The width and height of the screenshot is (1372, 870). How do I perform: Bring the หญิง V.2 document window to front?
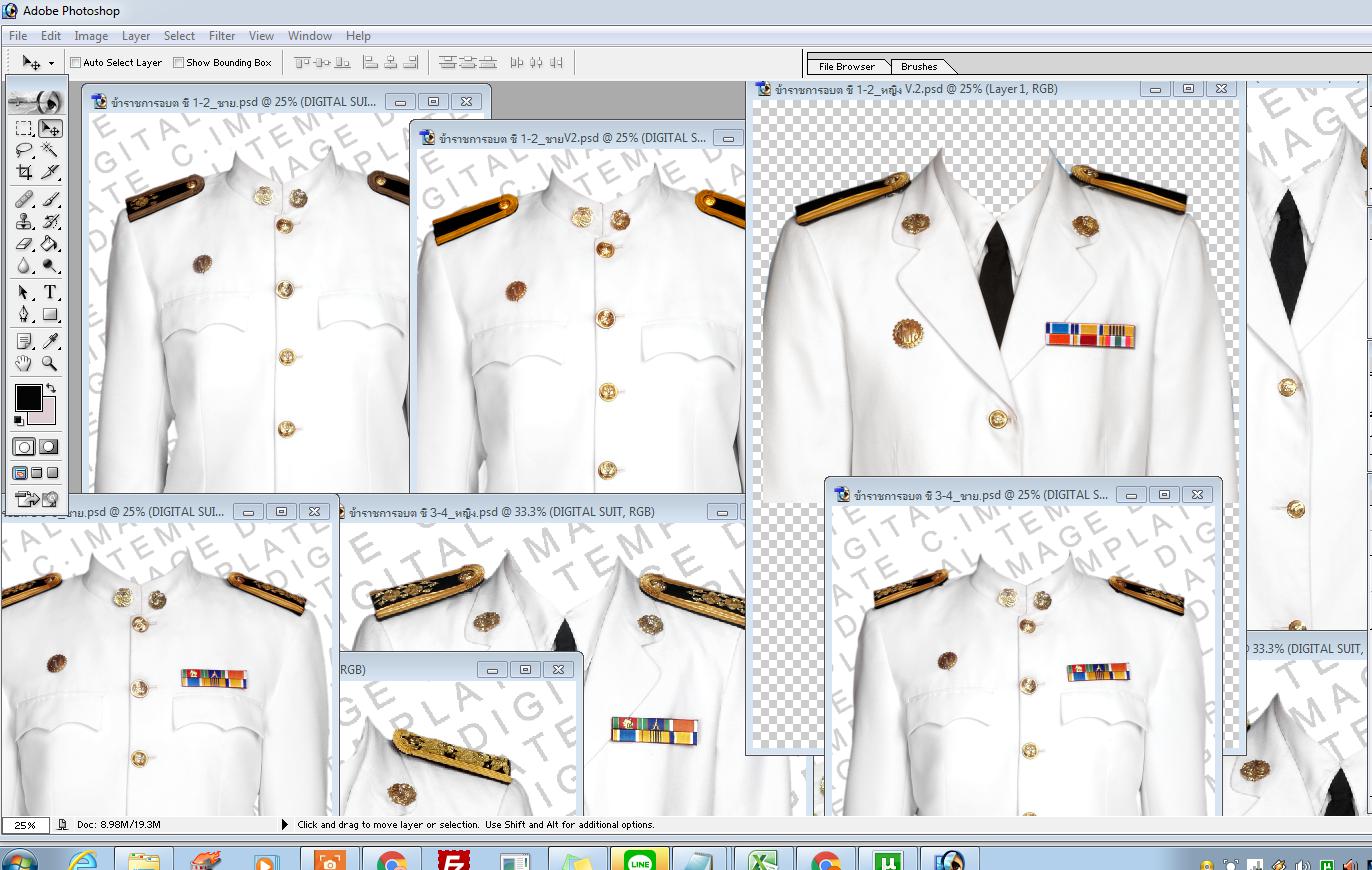point(950,88)
